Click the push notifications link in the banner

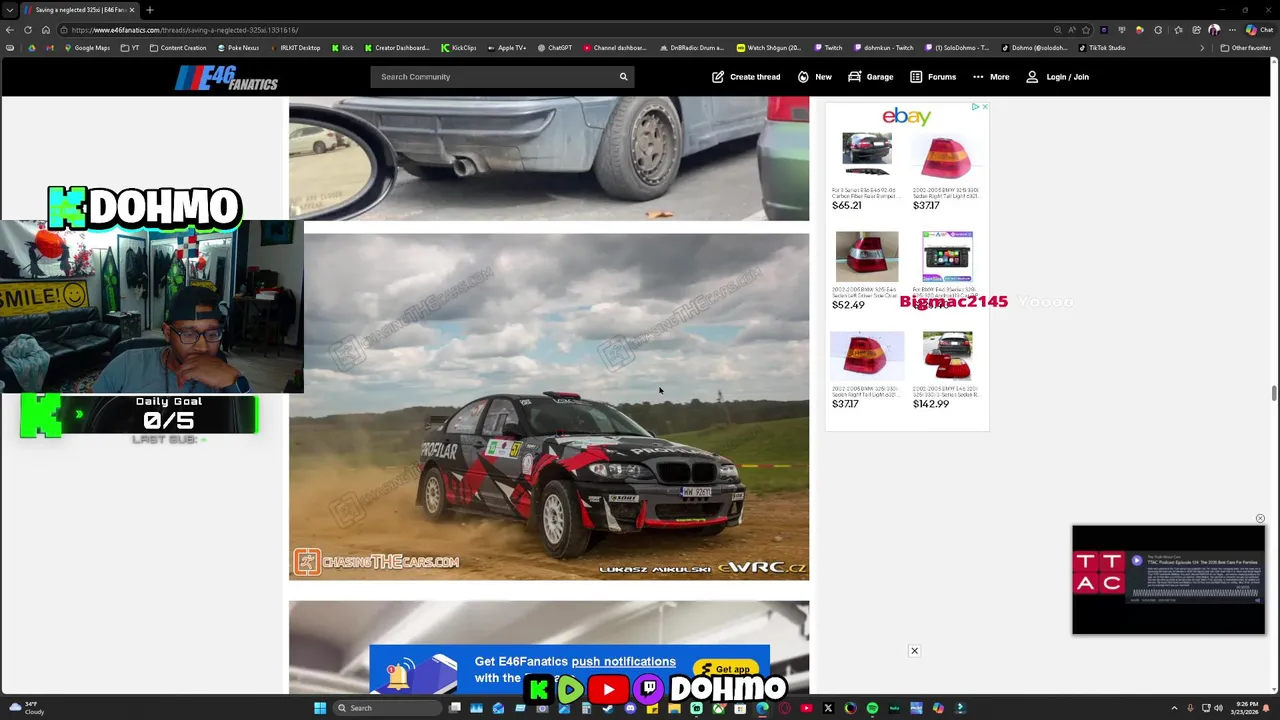(x=624, y=661)
